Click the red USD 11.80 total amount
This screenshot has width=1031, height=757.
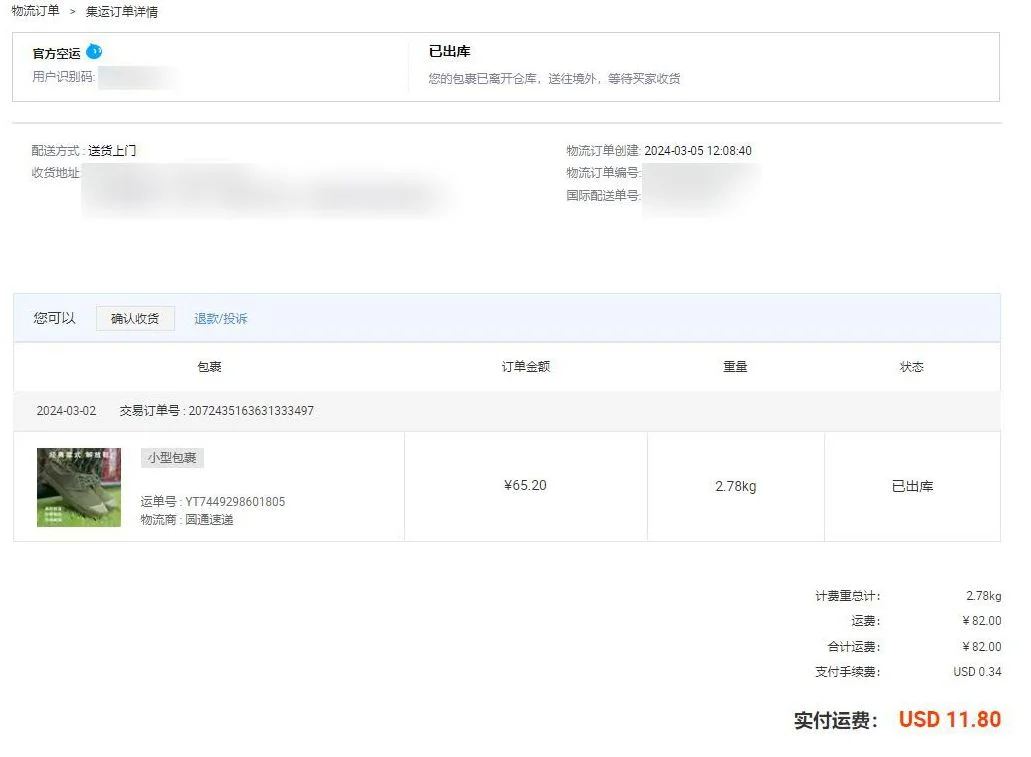point(949,719)
